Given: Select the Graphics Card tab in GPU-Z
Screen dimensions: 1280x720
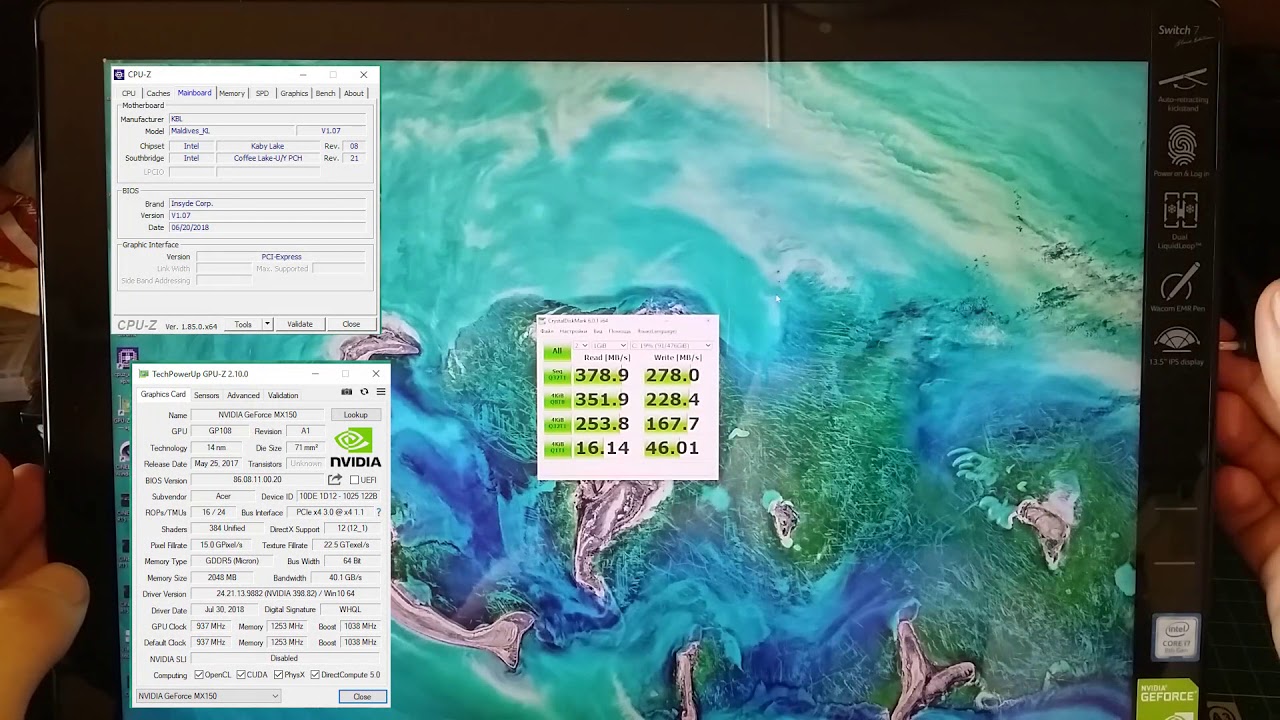Looking at the screenshot, I should pyautogui.click(x=163, y=394).
